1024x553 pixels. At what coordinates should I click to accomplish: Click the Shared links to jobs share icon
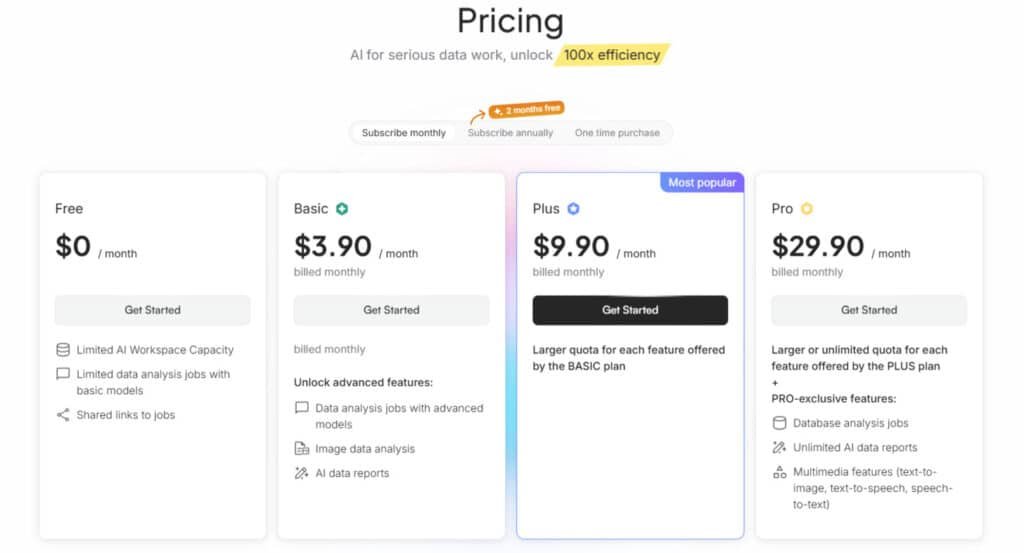click(x=63, y=415)
